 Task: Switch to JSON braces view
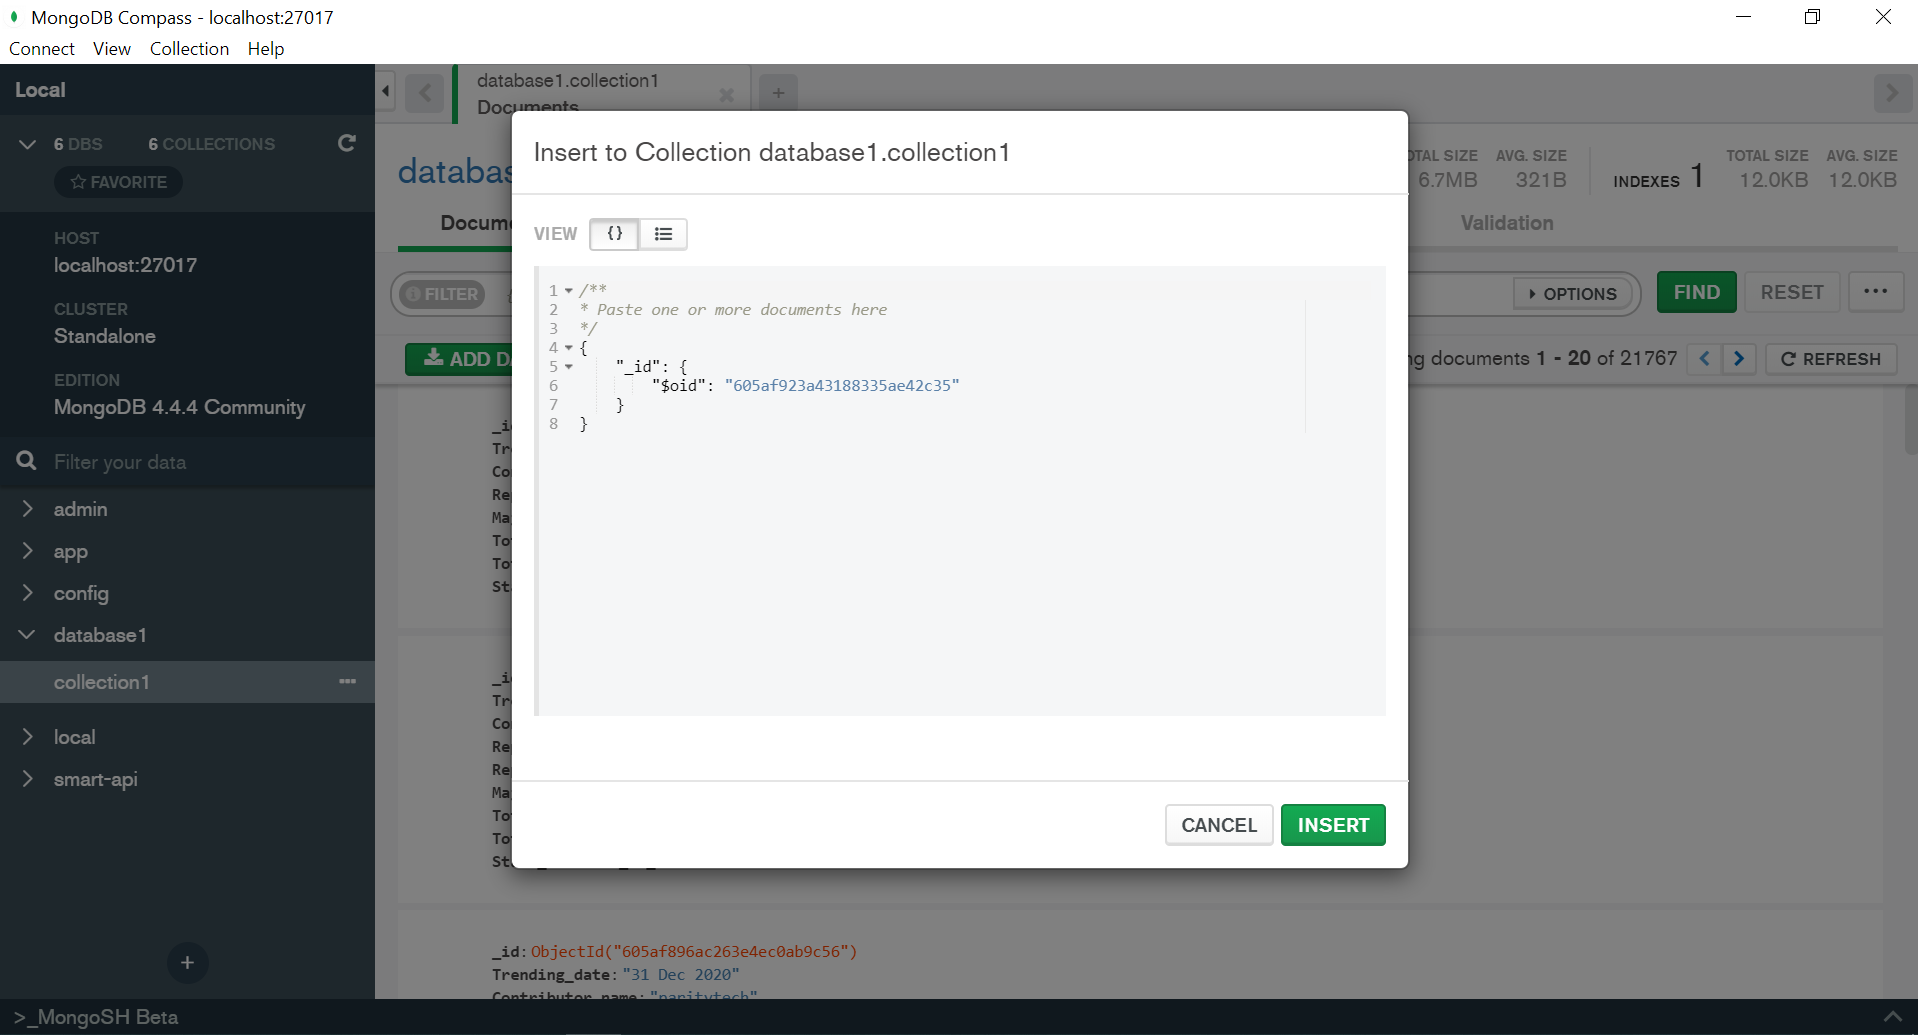614,234
